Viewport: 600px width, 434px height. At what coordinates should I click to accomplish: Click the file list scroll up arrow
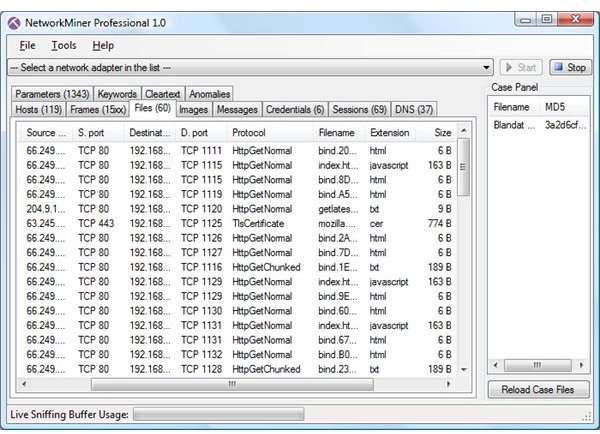(x=464, y=131)
